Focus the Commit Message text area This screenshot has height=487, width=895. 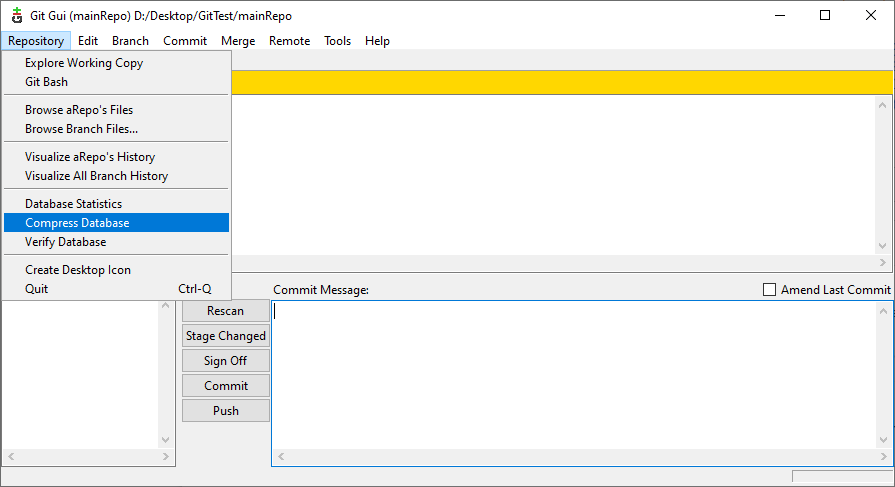tap(574, 376)
